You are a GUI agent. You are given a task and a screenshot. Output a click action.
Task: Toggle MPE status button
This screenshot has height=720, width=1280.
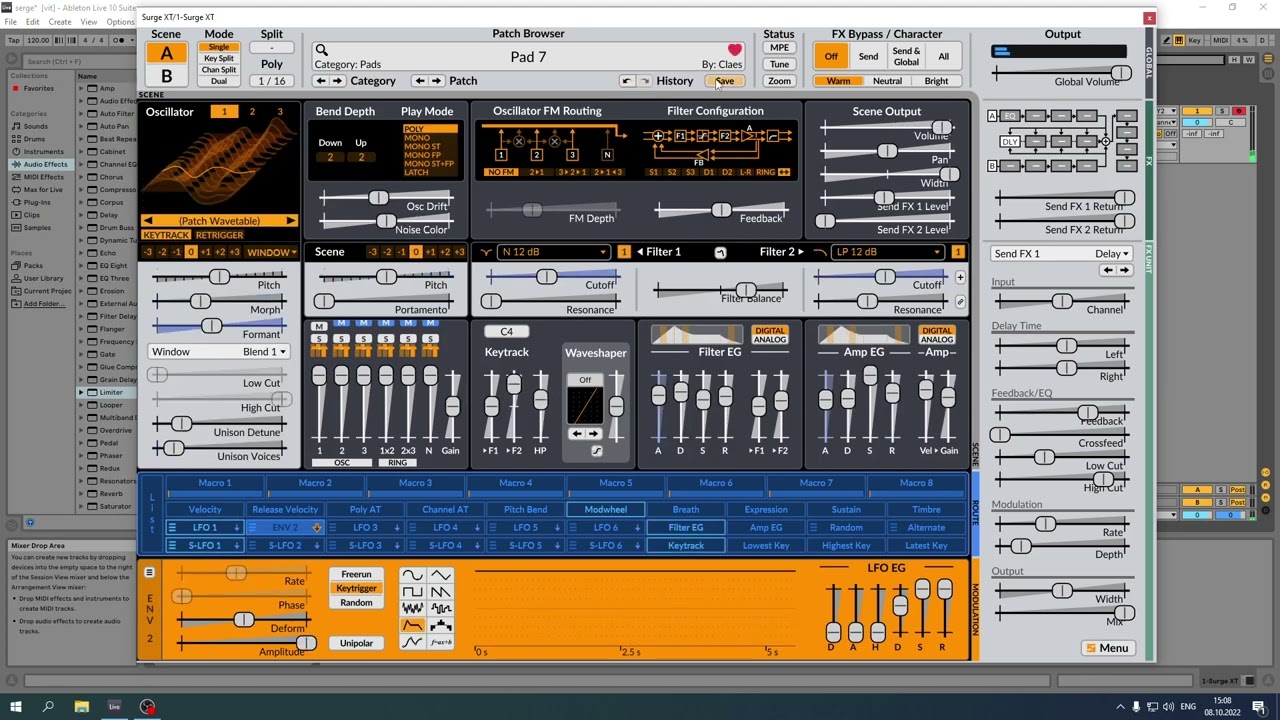coord(779,48)
